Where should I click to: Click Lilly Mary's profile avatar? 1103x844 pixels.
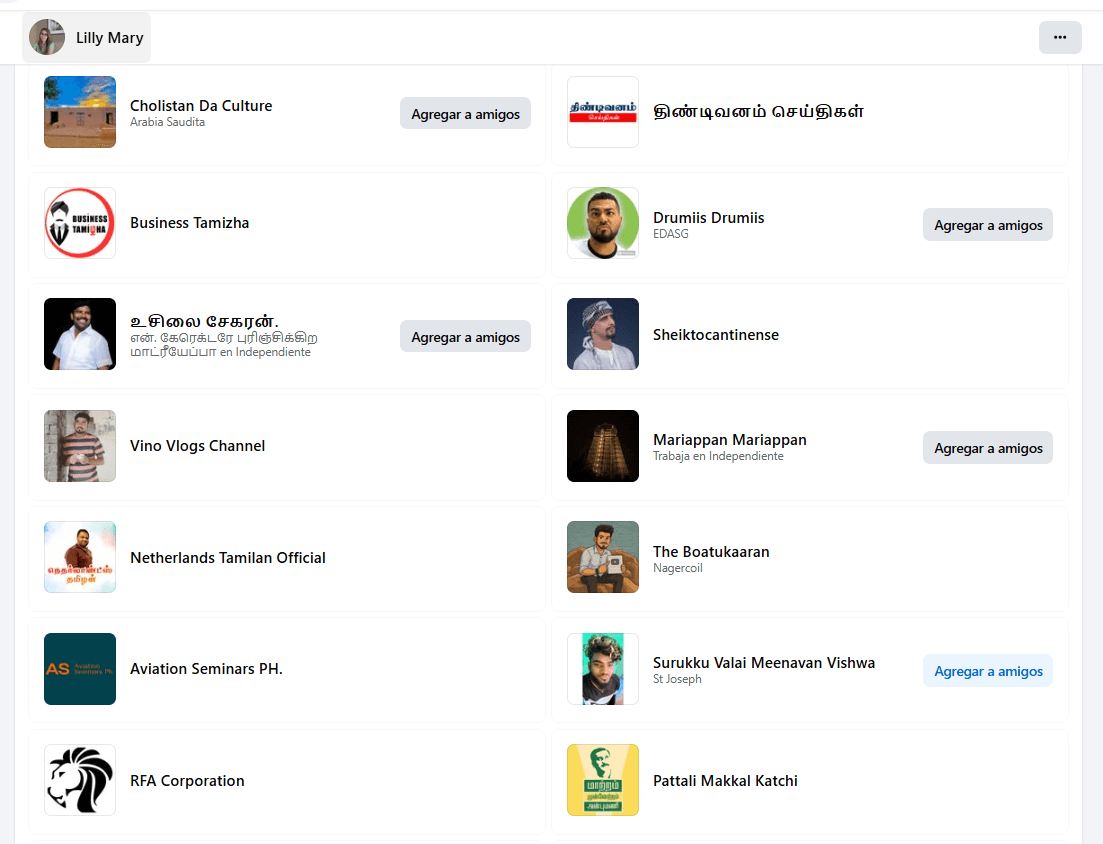point(47,37)
